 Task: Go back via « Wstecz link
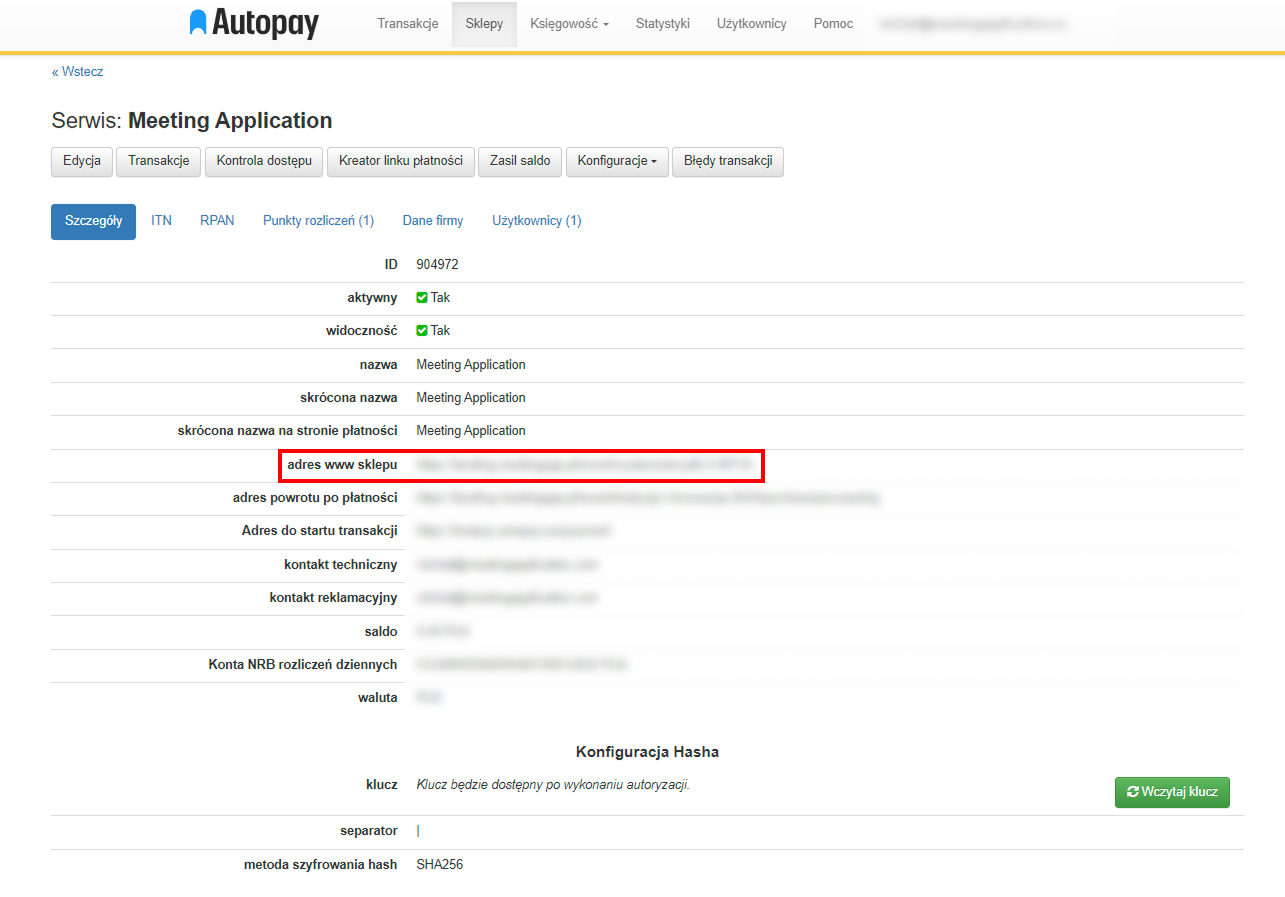(77, 72)
